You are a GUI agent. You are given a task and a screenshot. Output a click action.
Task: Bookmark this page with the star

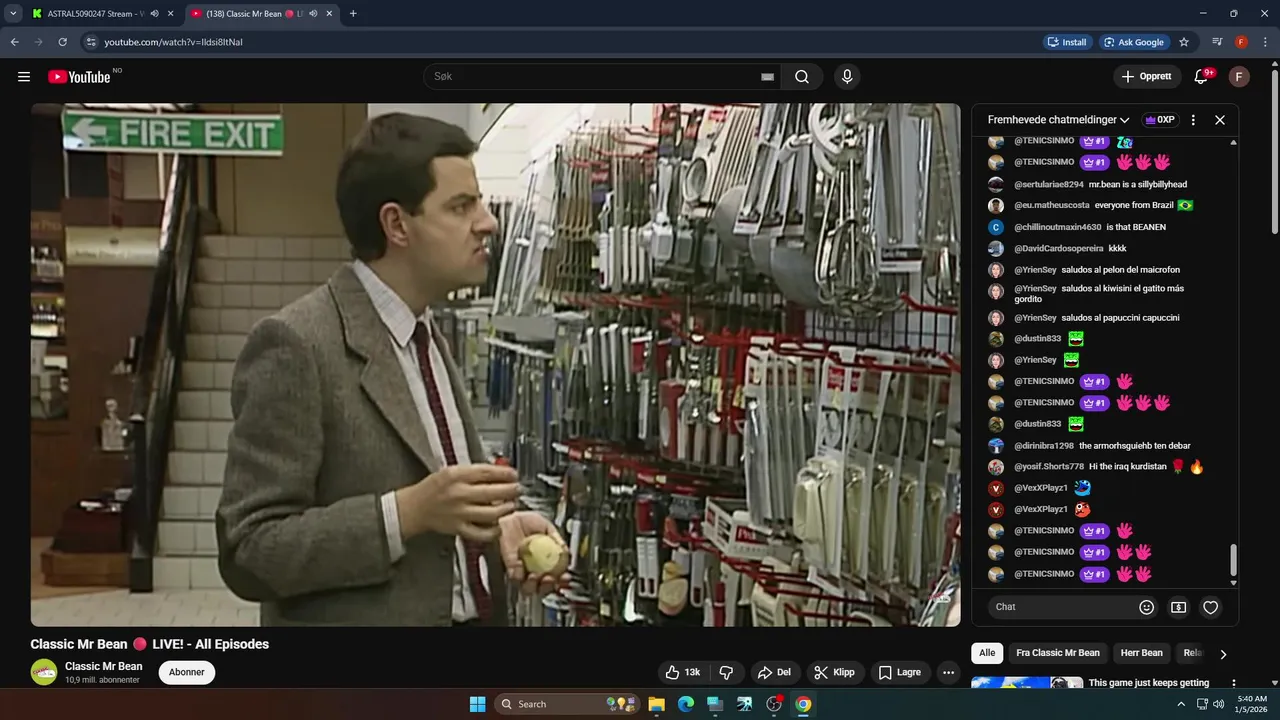pos(1184,42)
